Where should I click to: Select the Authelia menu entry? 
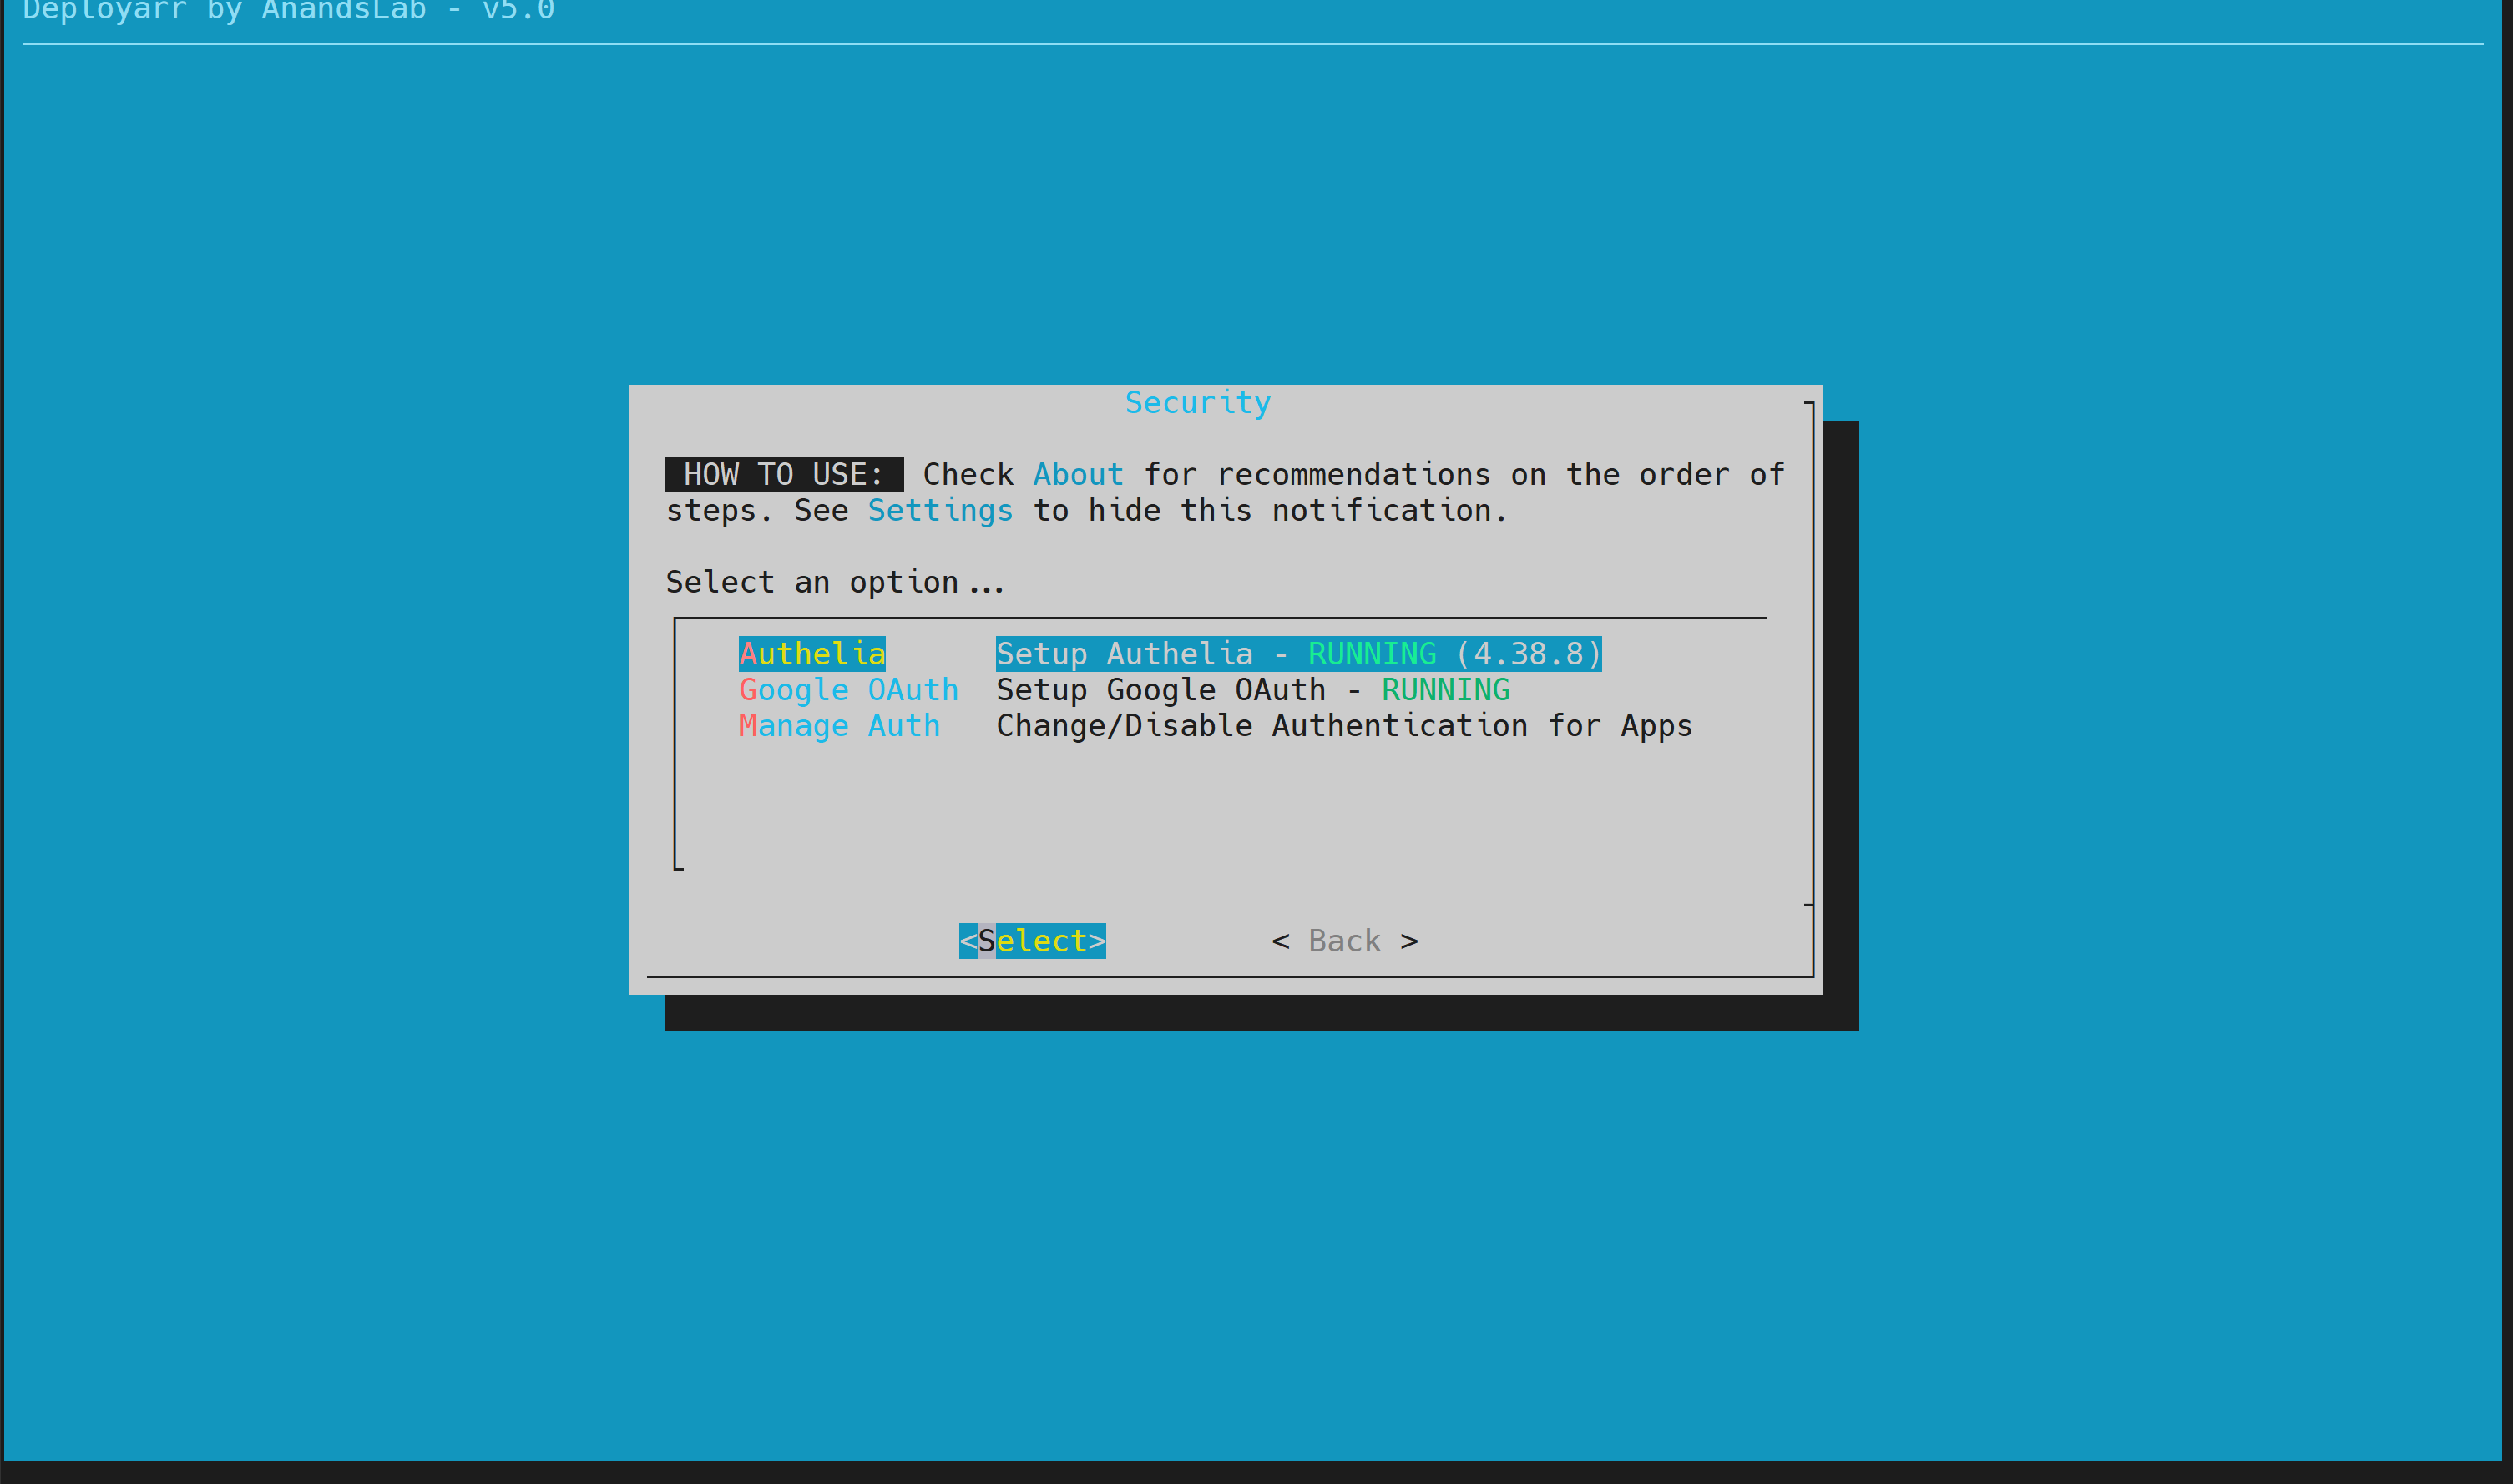click(811, 654)
